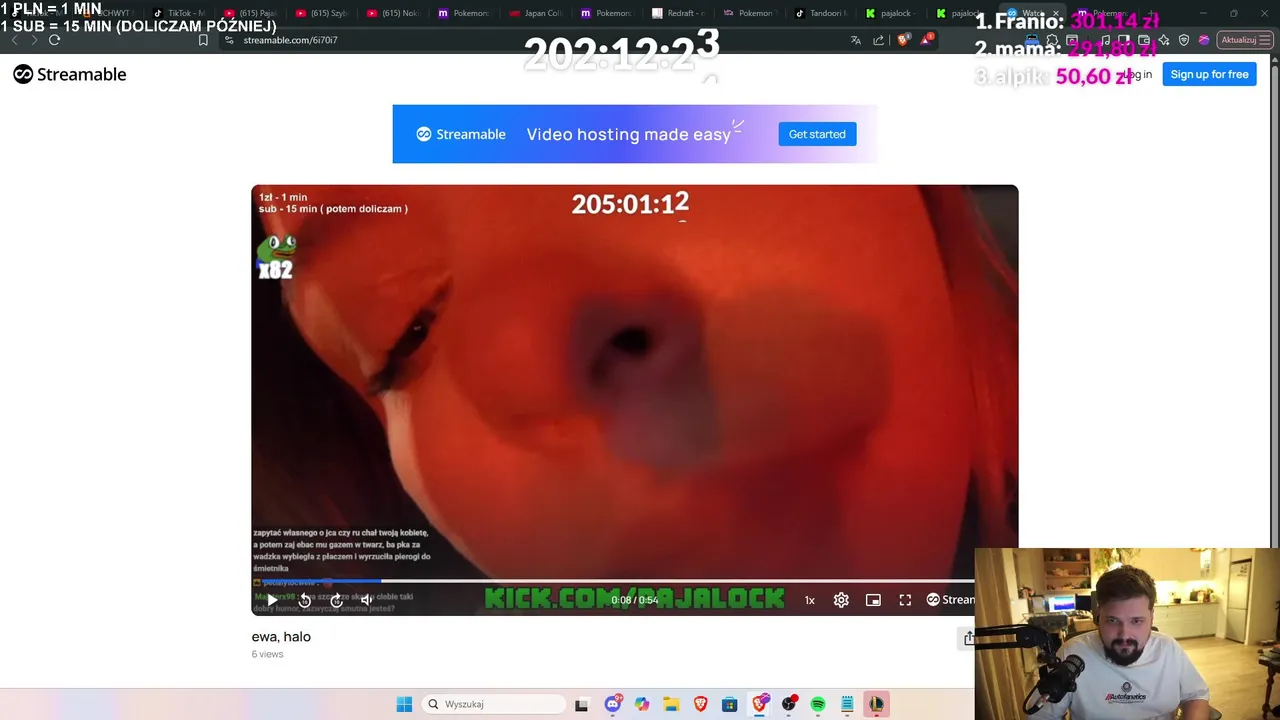Click the Wyszukaj taskbar search box
The image size is (1280, 720).
(x=494, y=704)
